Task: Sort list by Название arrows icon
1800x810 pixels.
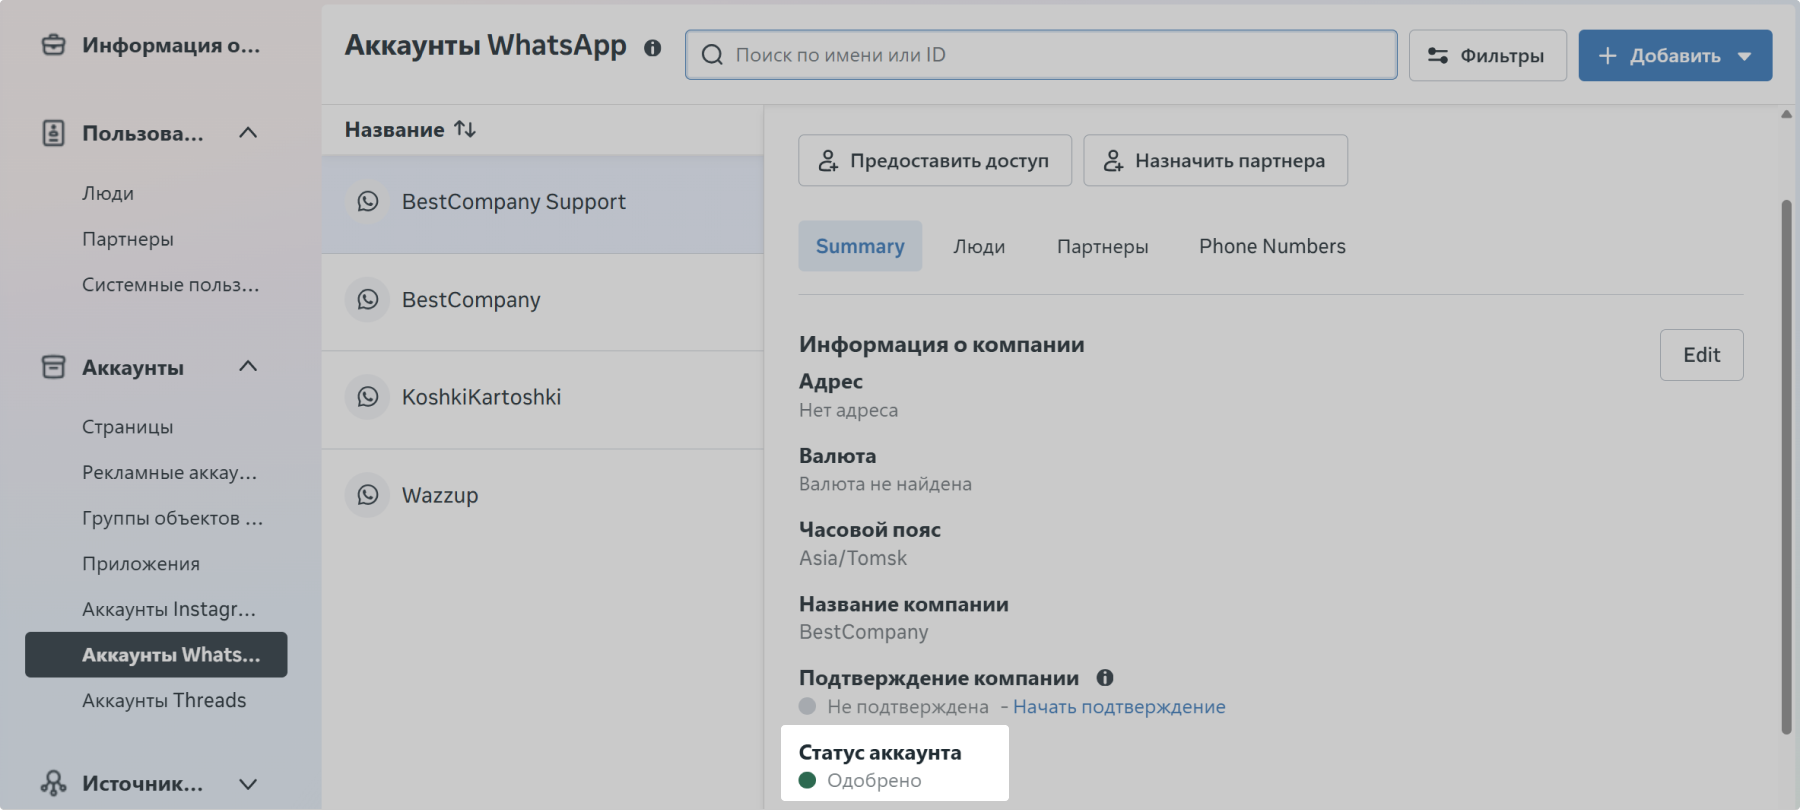Action: coord(465,129)
